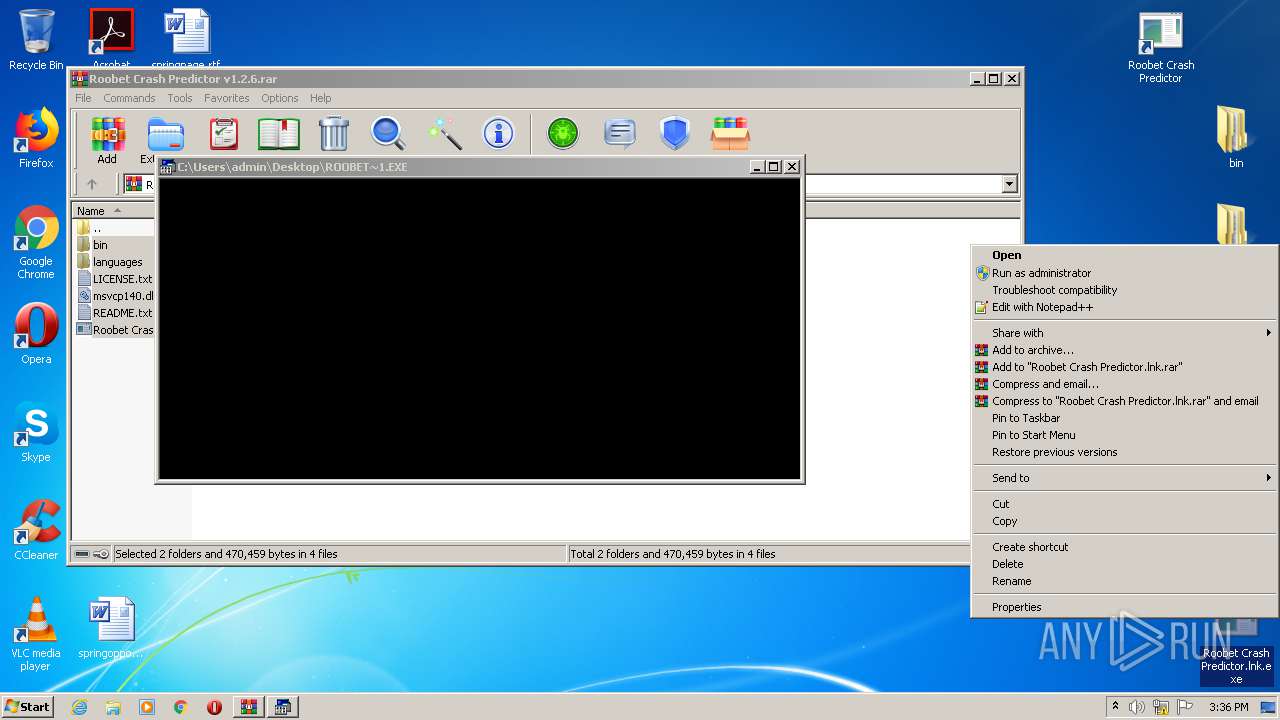Screen dimensions: 1280x720
Task: Sort by the Name column header
Action: click(113, 211)
